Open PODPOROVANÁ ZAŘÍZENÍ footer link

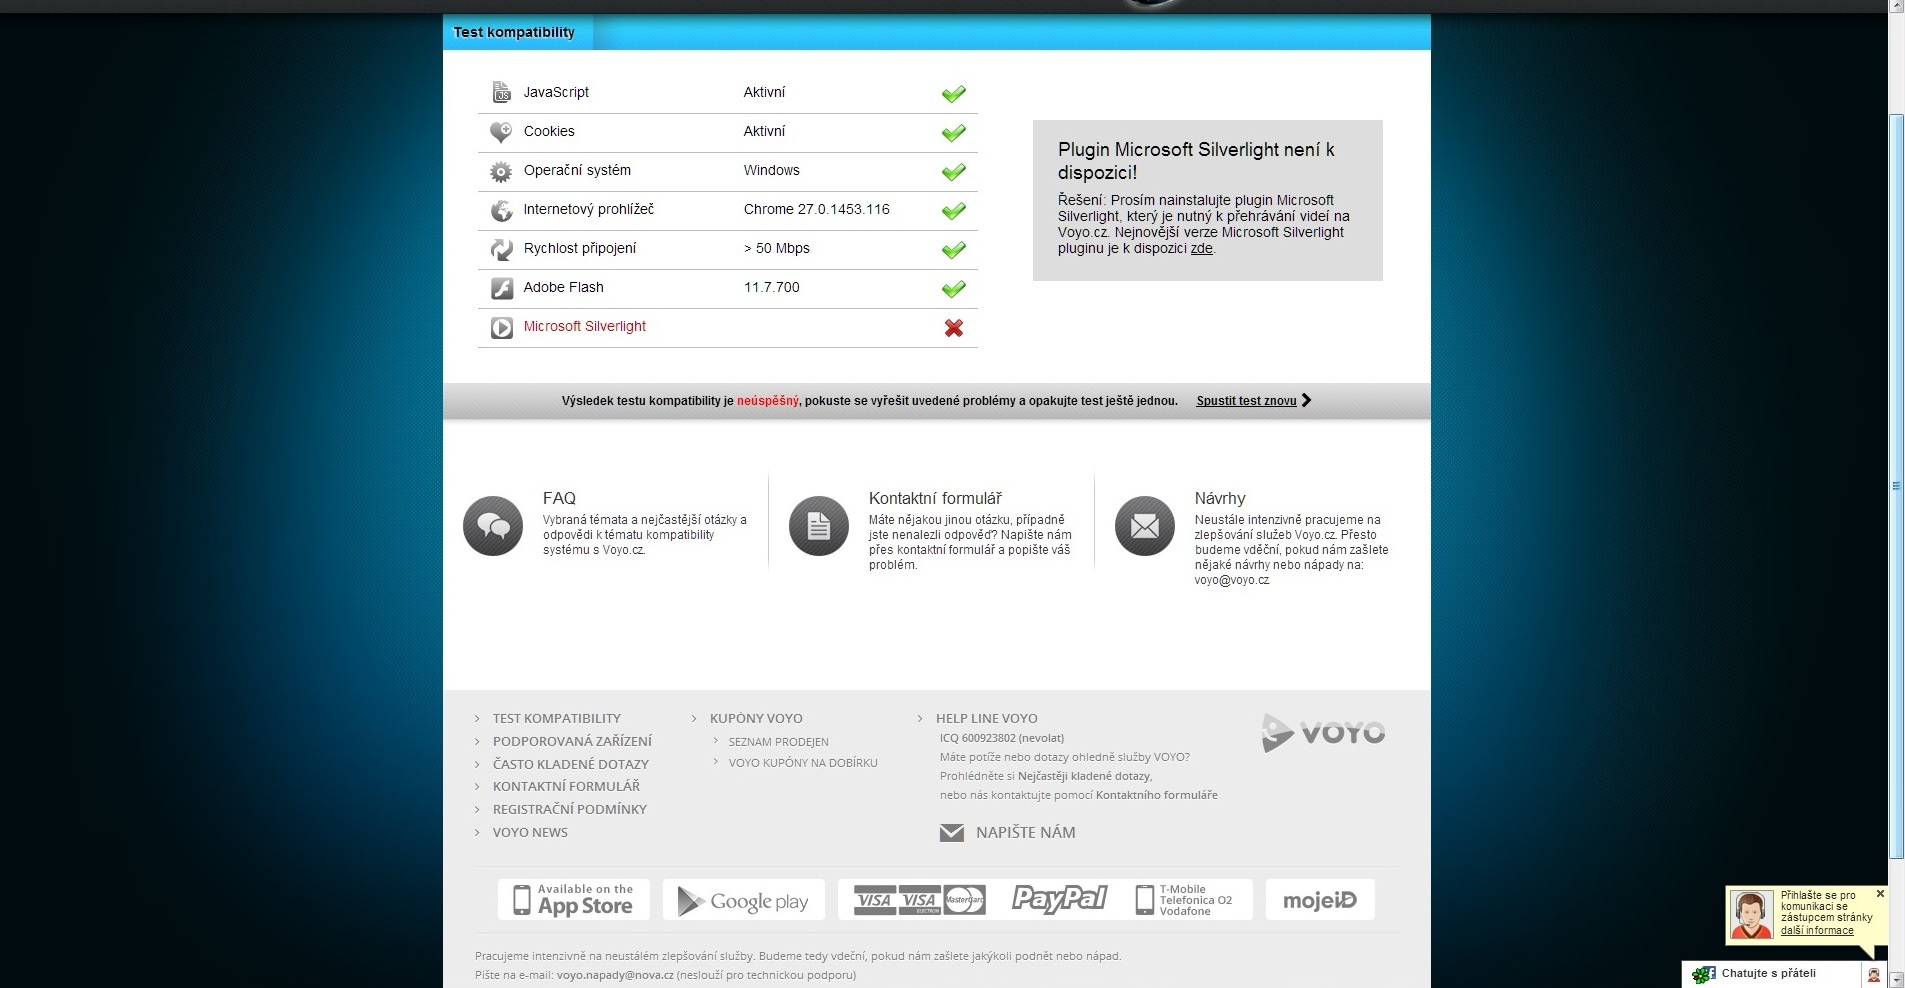point(572,741)
